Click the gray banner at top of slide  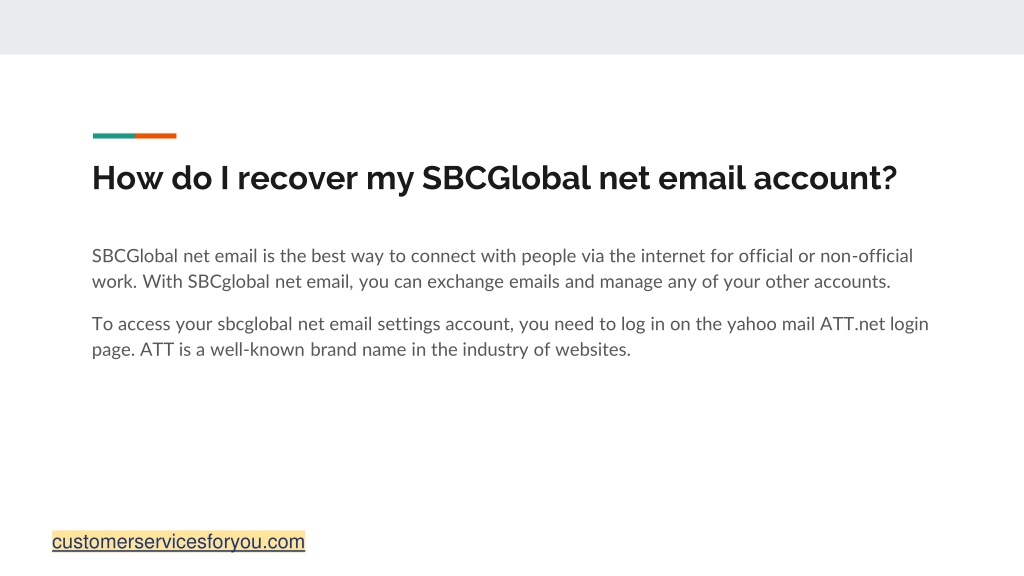512,27
